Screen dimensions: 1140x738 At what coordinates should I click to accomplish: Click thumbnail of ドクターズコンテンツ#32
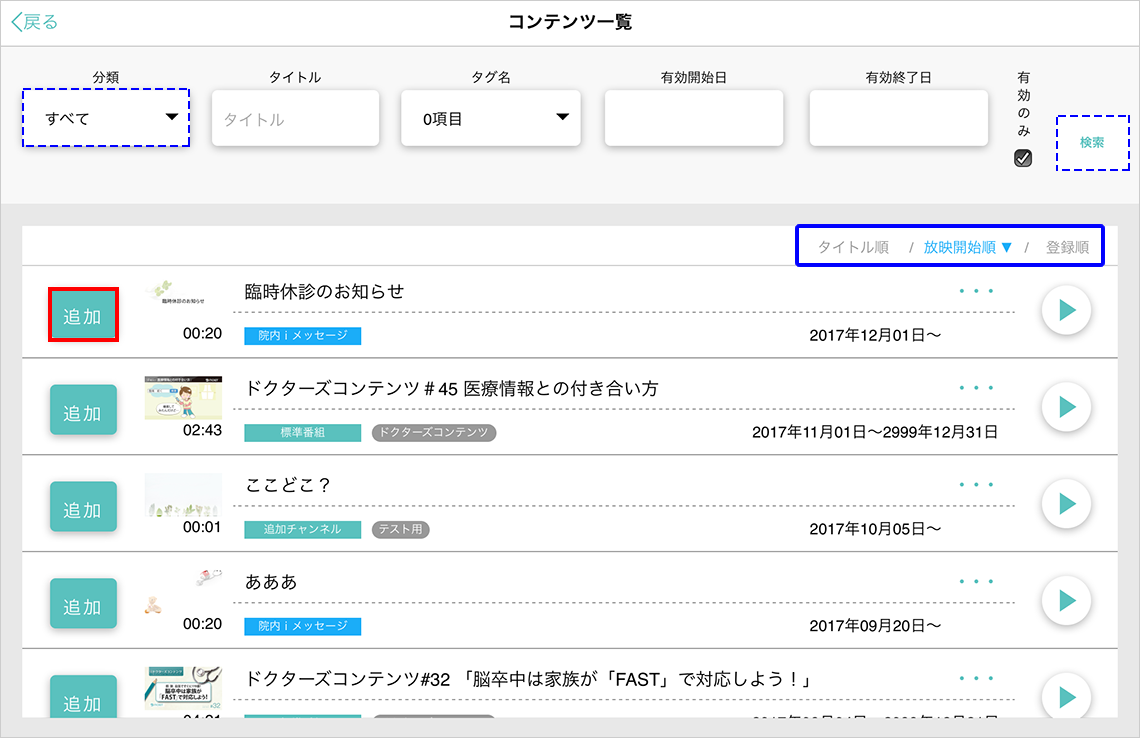click(x=183, y=688)
